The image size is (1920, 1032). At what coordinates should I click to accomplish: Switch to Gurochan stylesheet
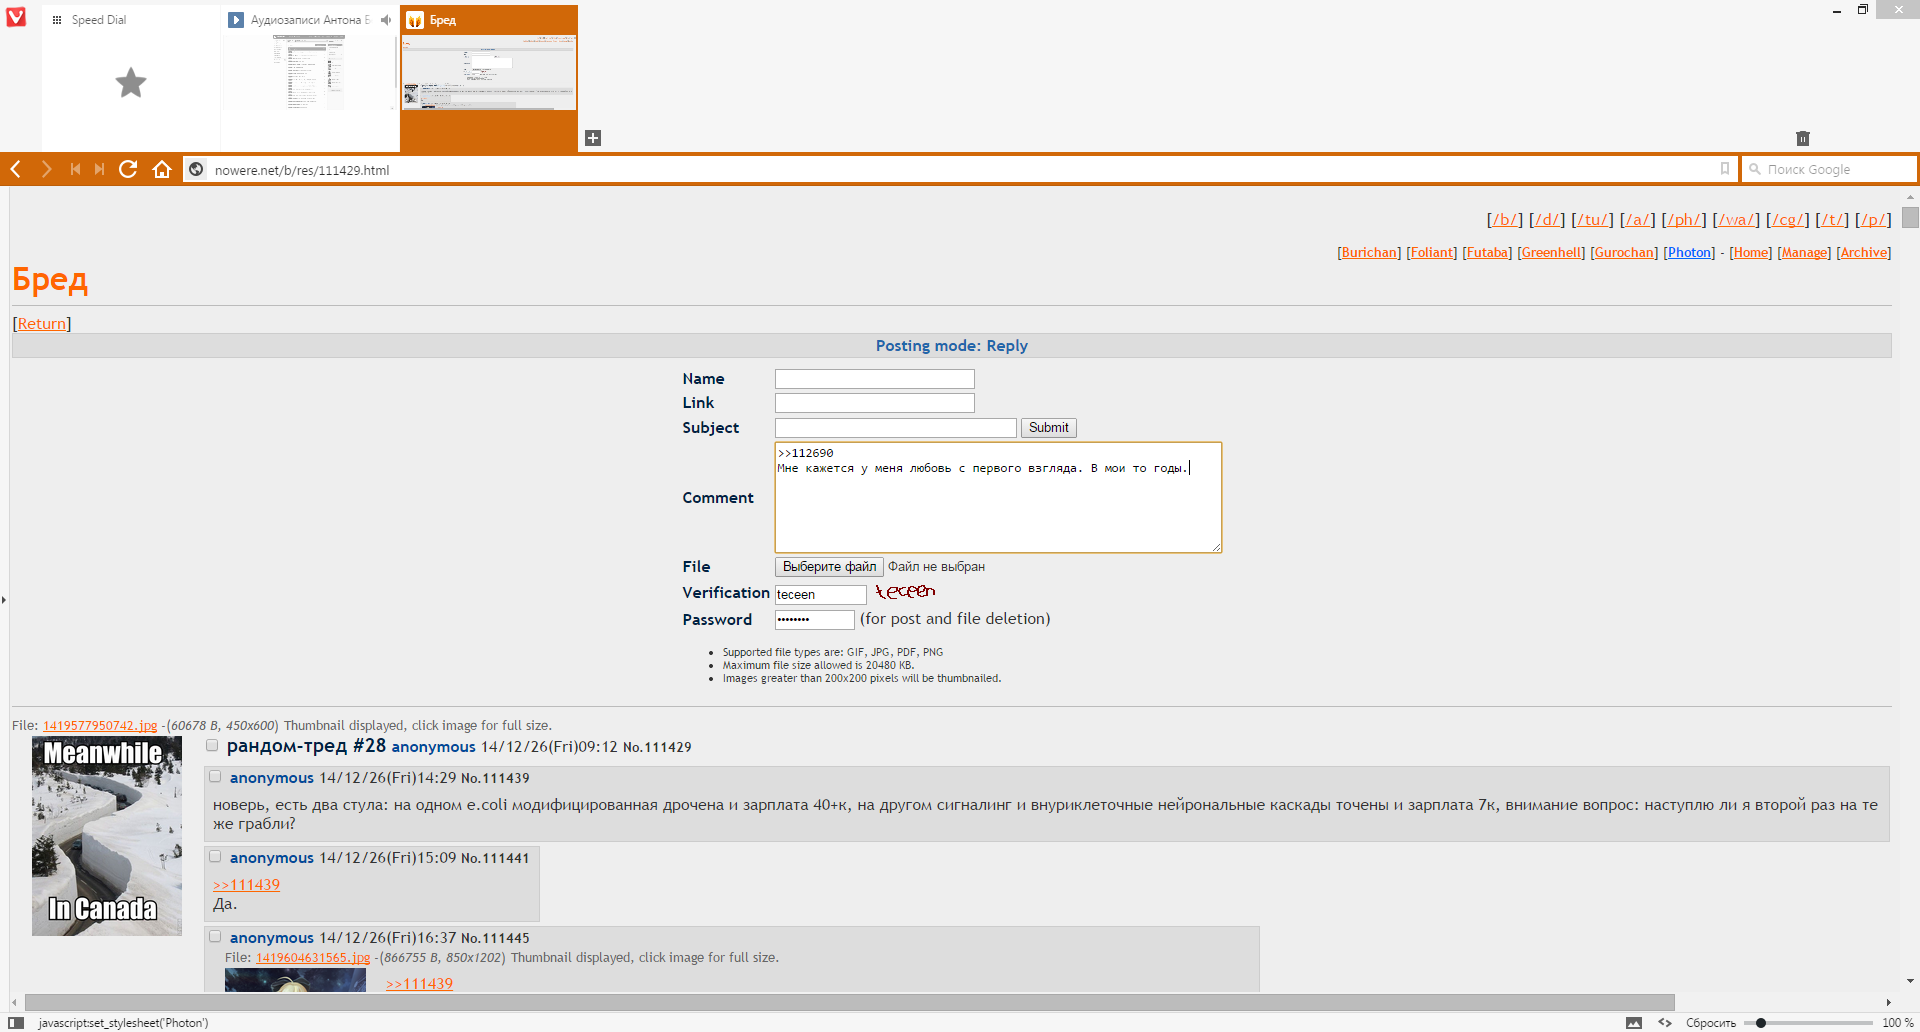coord(1624,253)
